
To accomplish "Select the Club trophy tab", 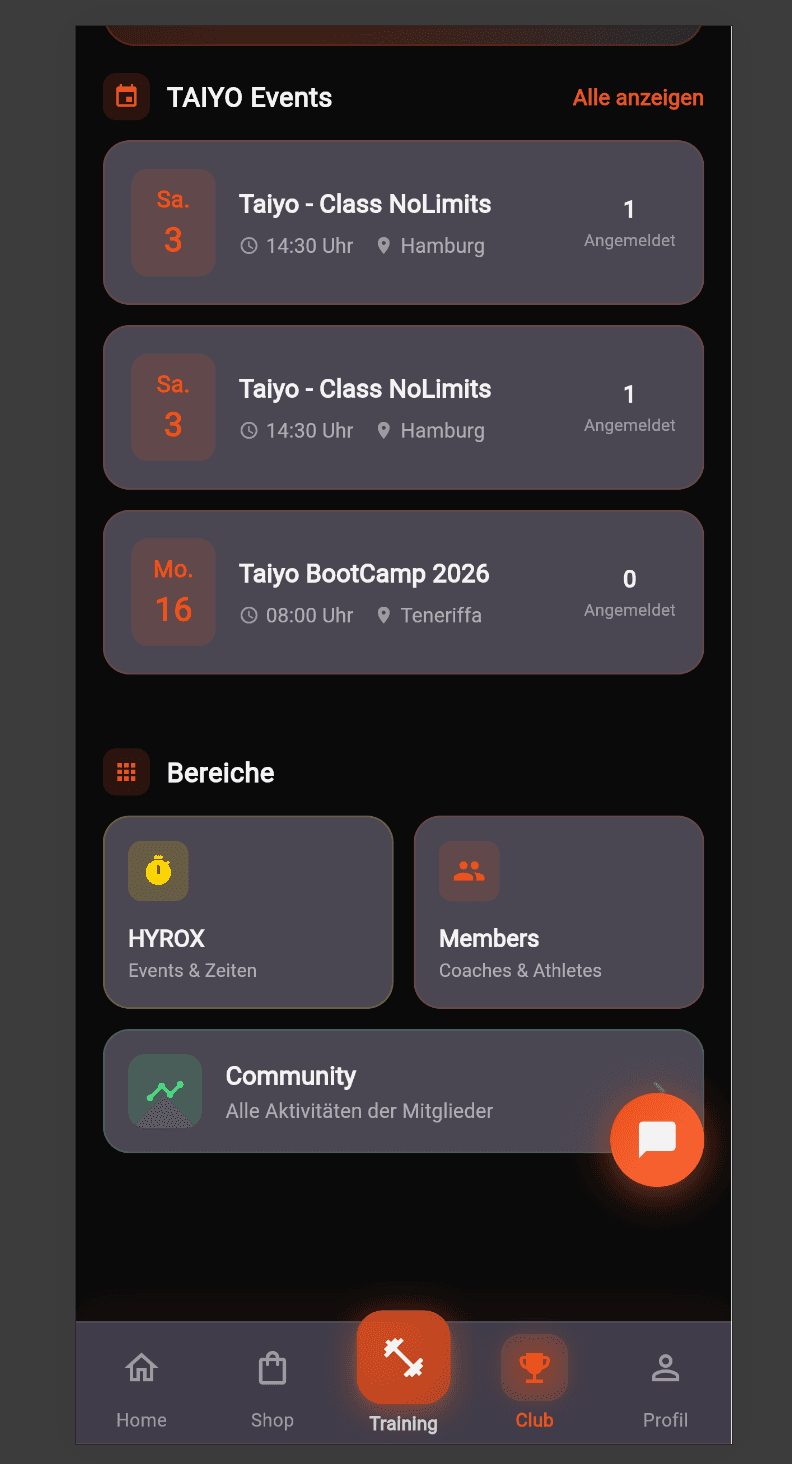I will click(534, 1383).
